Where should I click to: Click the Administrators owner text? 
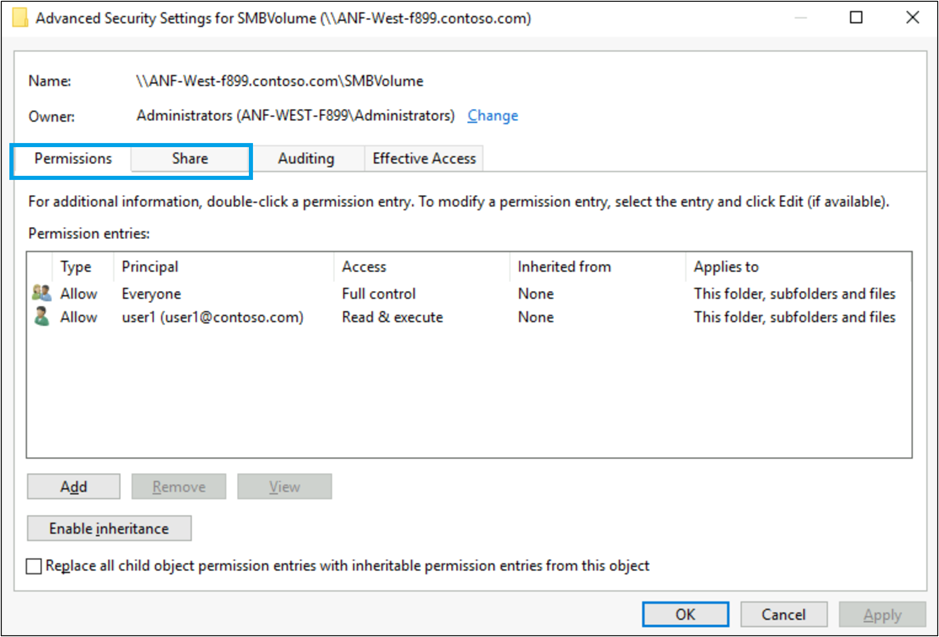pyautogui.click(x=295, y=116)
